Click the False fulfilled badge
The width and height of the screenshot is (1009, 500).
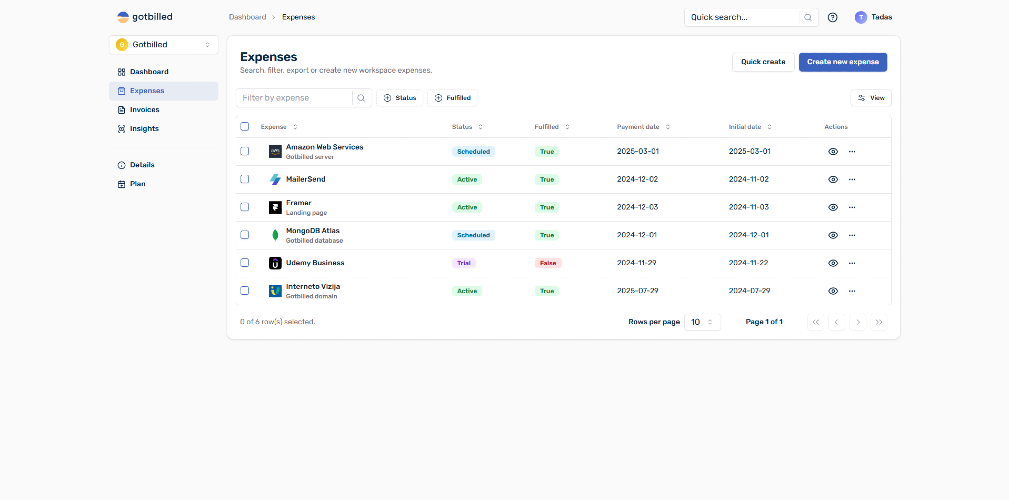(x=548, y=263)
